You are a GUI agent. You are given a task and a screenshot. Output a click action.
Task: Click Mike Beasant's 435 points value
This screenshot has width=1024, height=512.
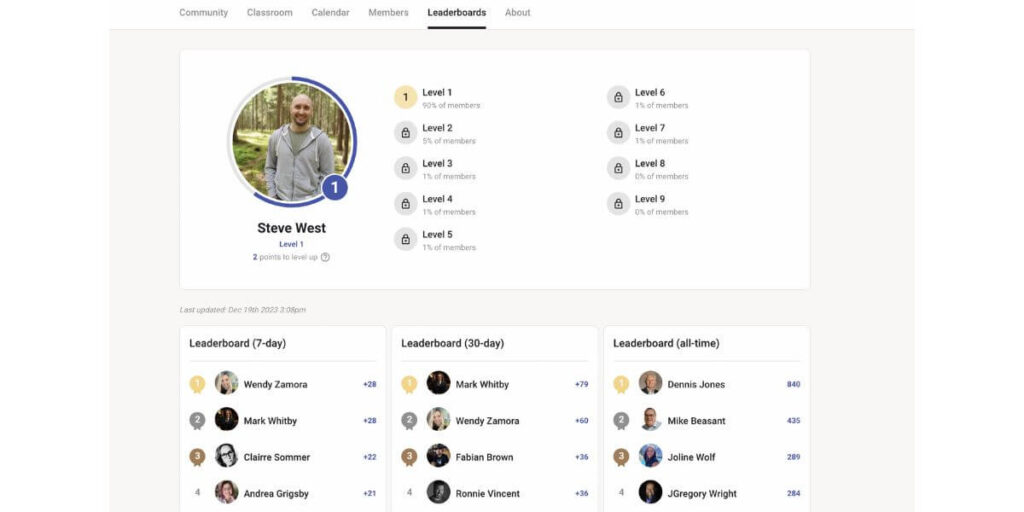click(x=793, y=421)
